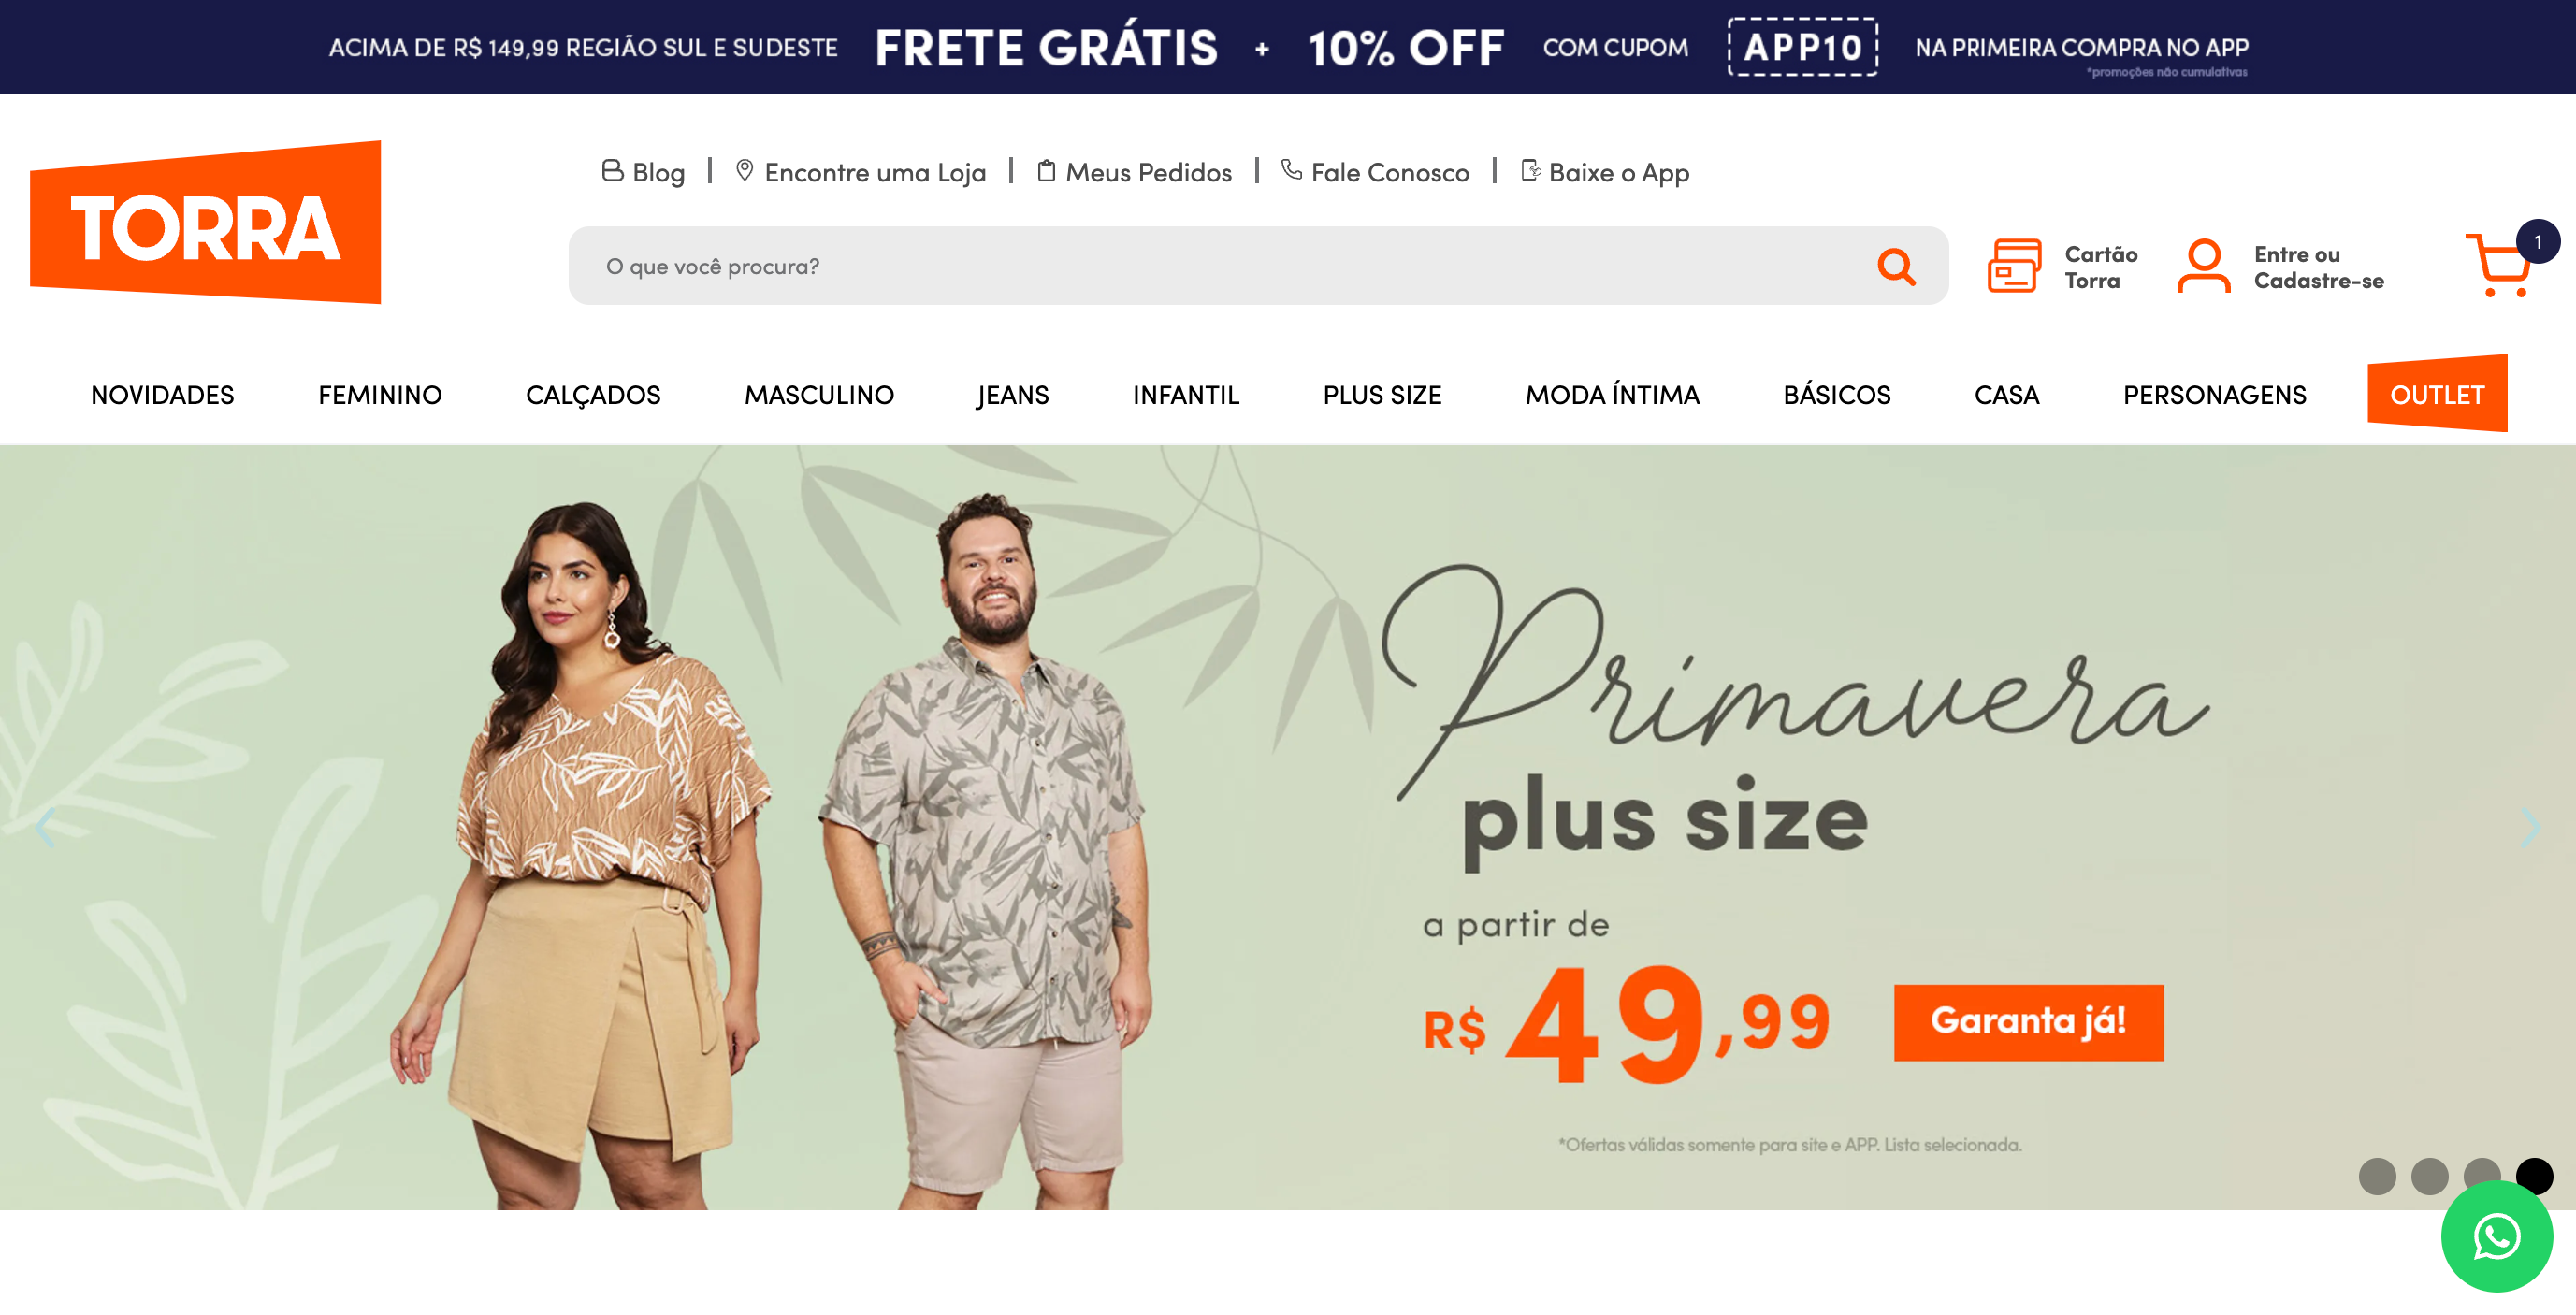
Task: Advance to next banner slide arrow
Action: pyautogui.click(x=2530, y=828)
